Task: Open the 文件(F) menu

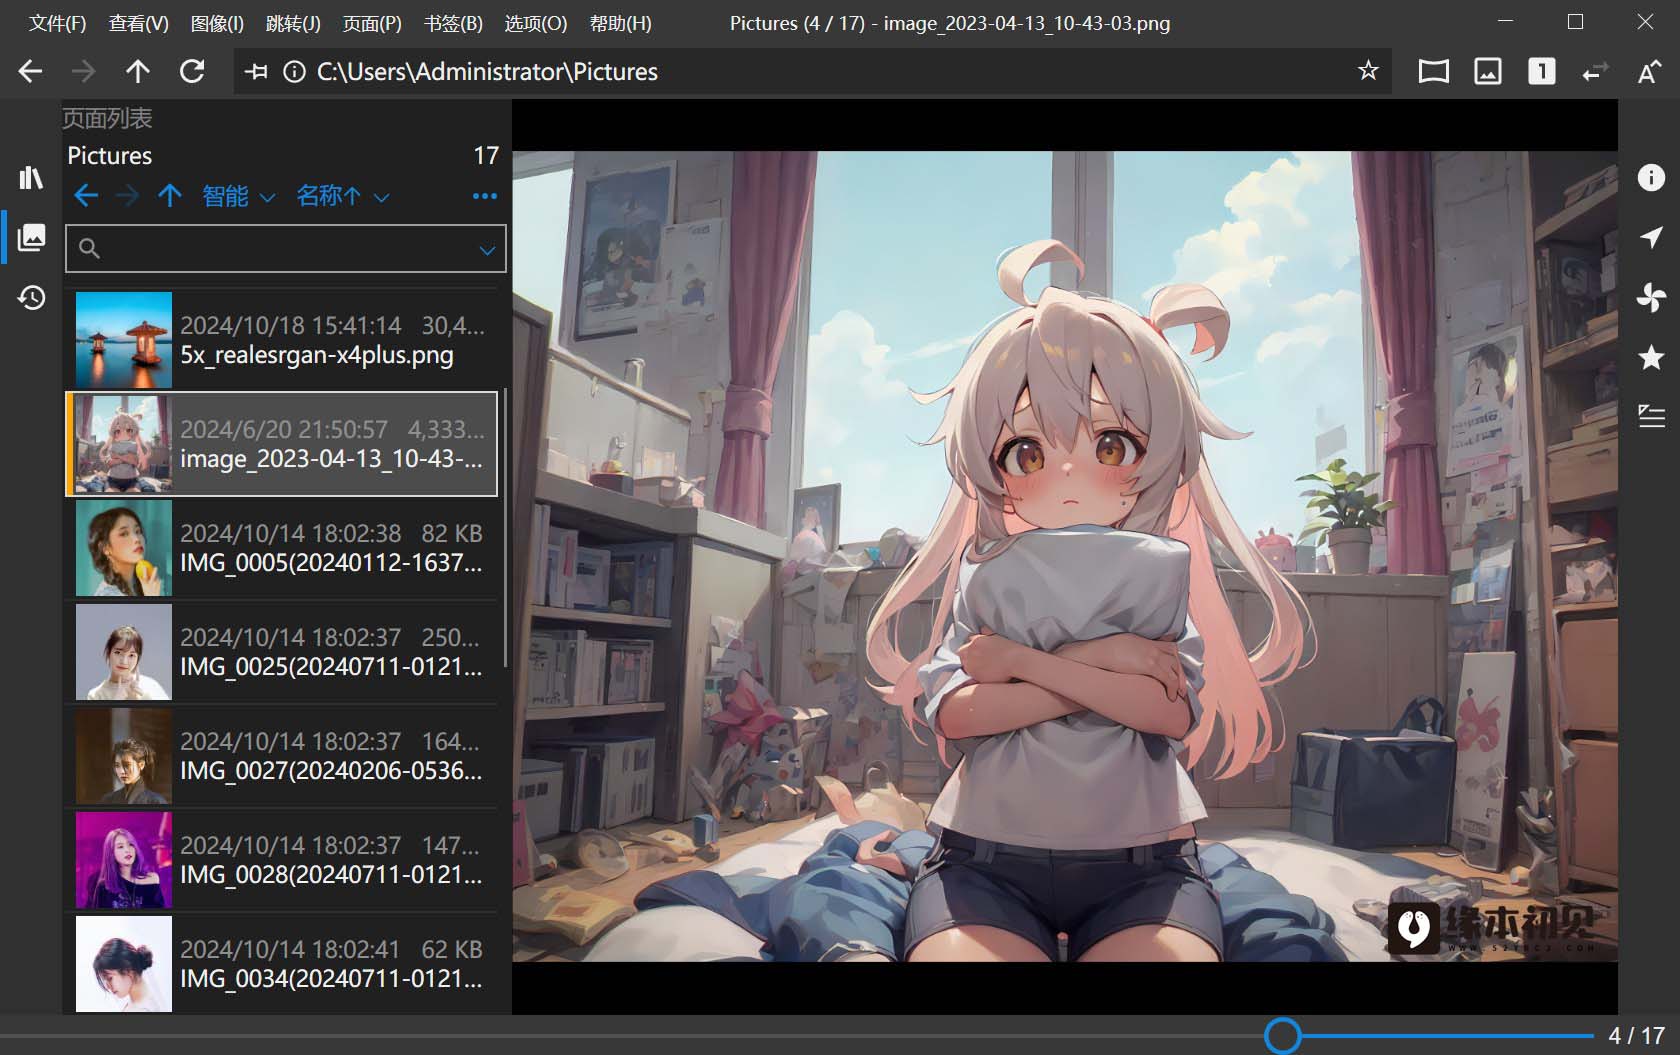Action: [57, 23]
